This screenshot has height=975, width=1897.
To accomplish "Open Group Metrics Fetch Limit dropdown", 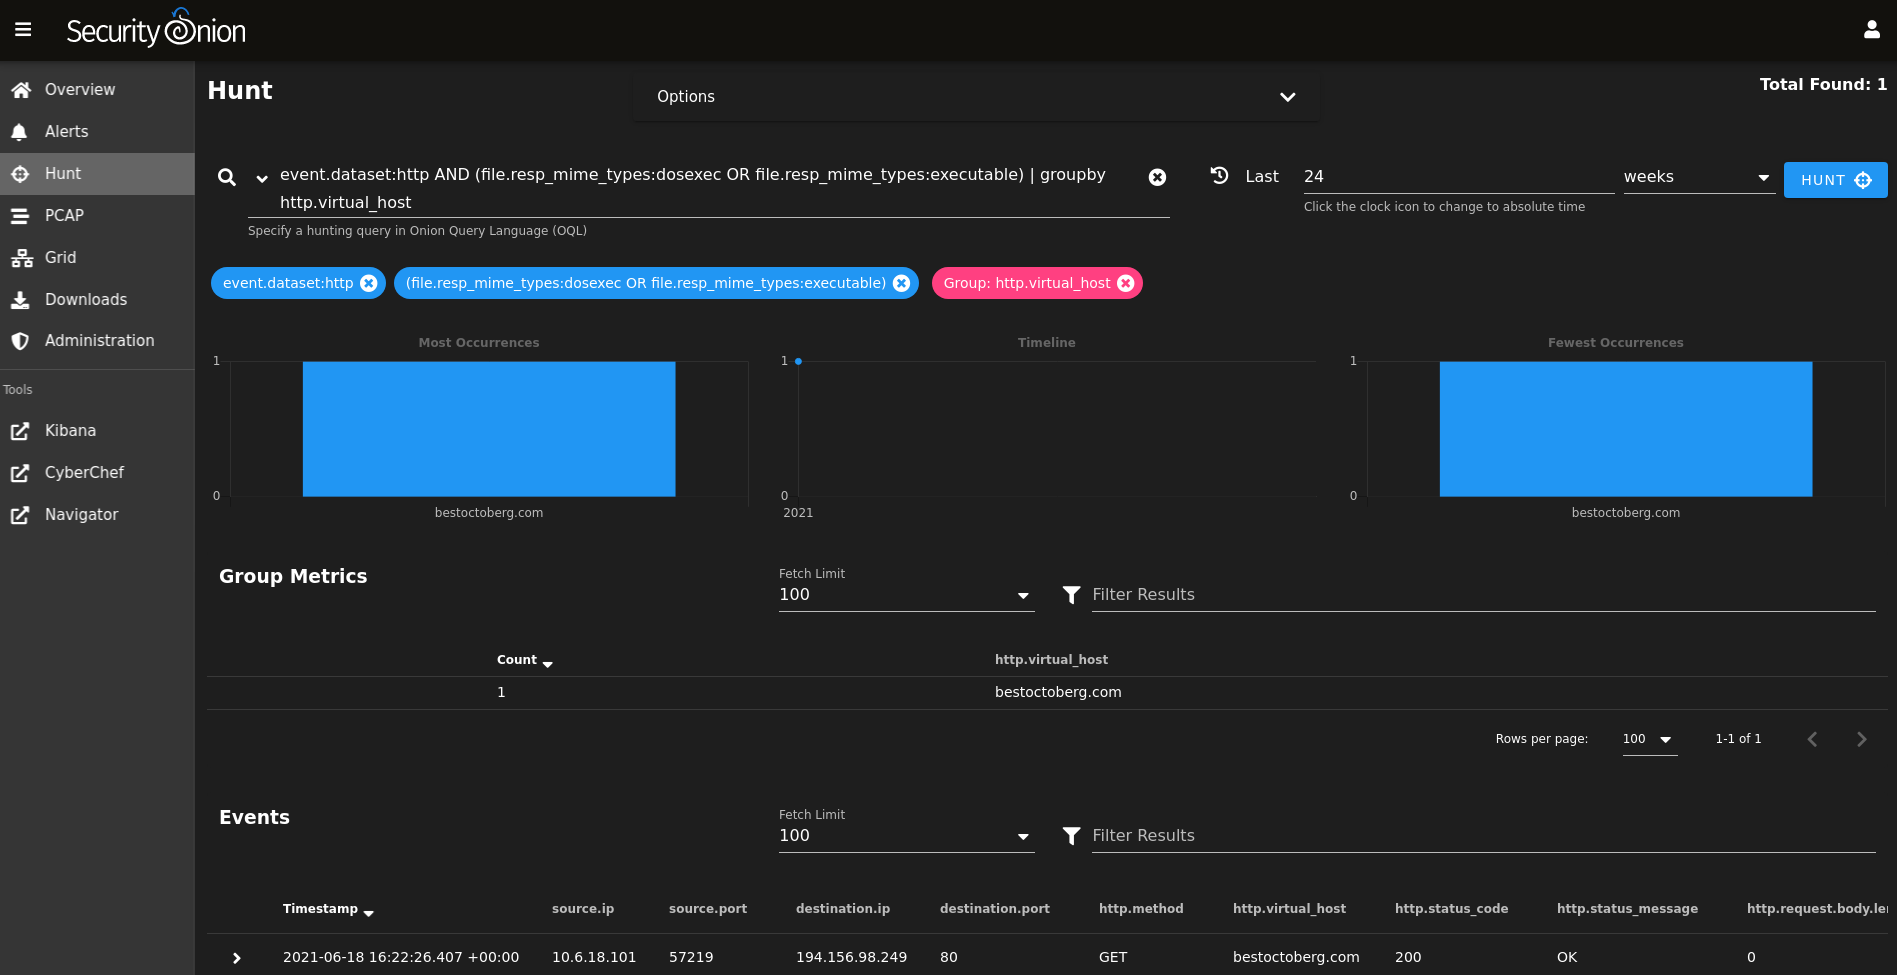I will tap(906, 595).
